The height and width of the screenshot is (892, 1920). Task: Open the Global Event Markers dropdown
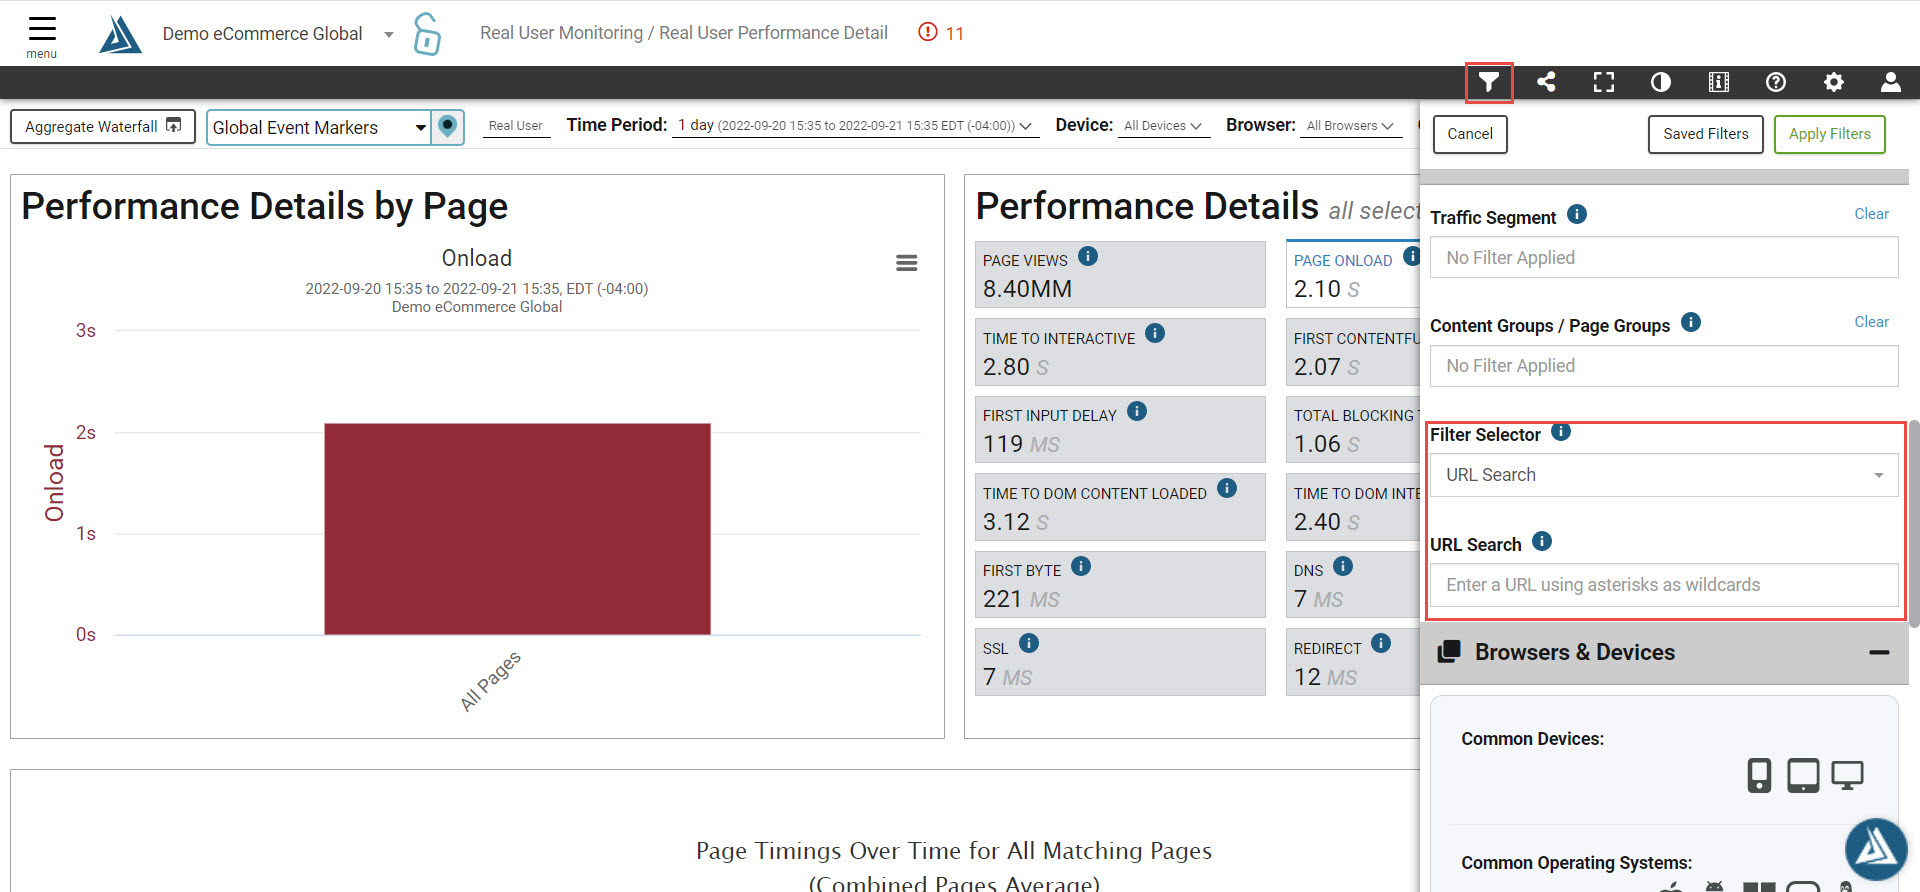tap(319, 127)
